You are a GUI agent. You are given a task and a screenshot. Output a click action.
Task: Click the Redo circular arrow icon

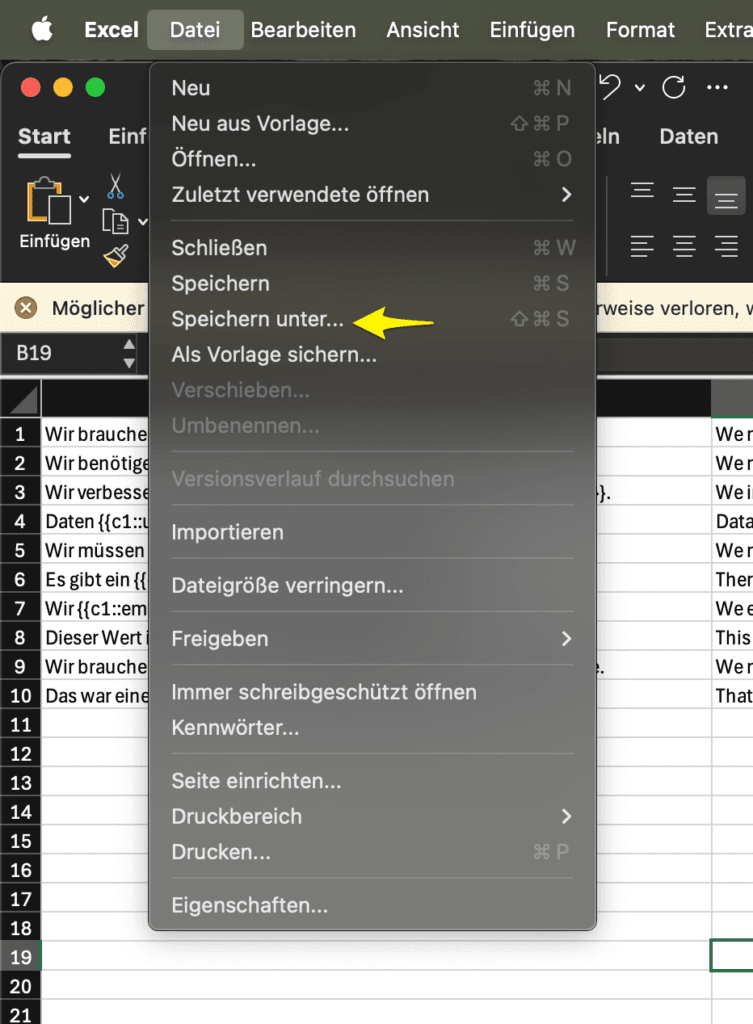click(x=674, y=88)
